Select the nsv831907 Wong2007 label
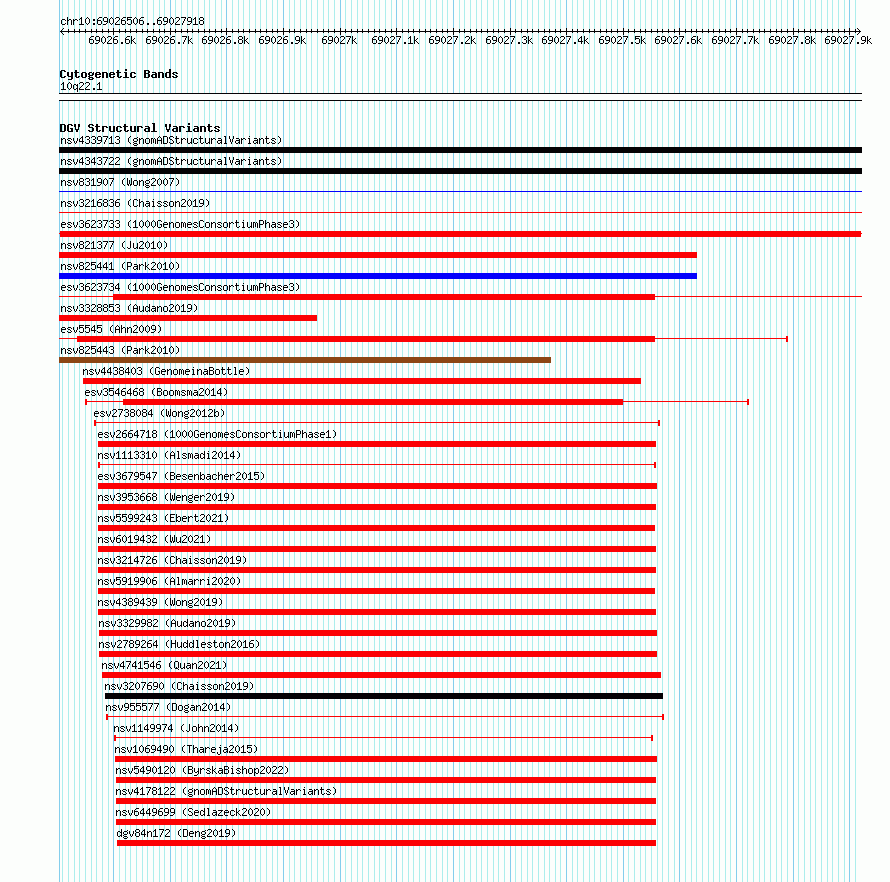The width and height of the screenshot is (890, 882). coord(120,182)
